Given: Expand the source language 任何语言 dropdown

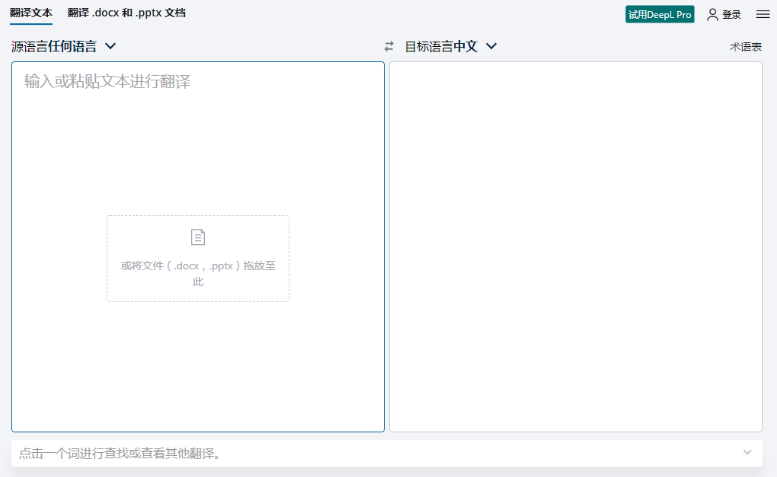Looking at the screenshot, I should 63,47.
